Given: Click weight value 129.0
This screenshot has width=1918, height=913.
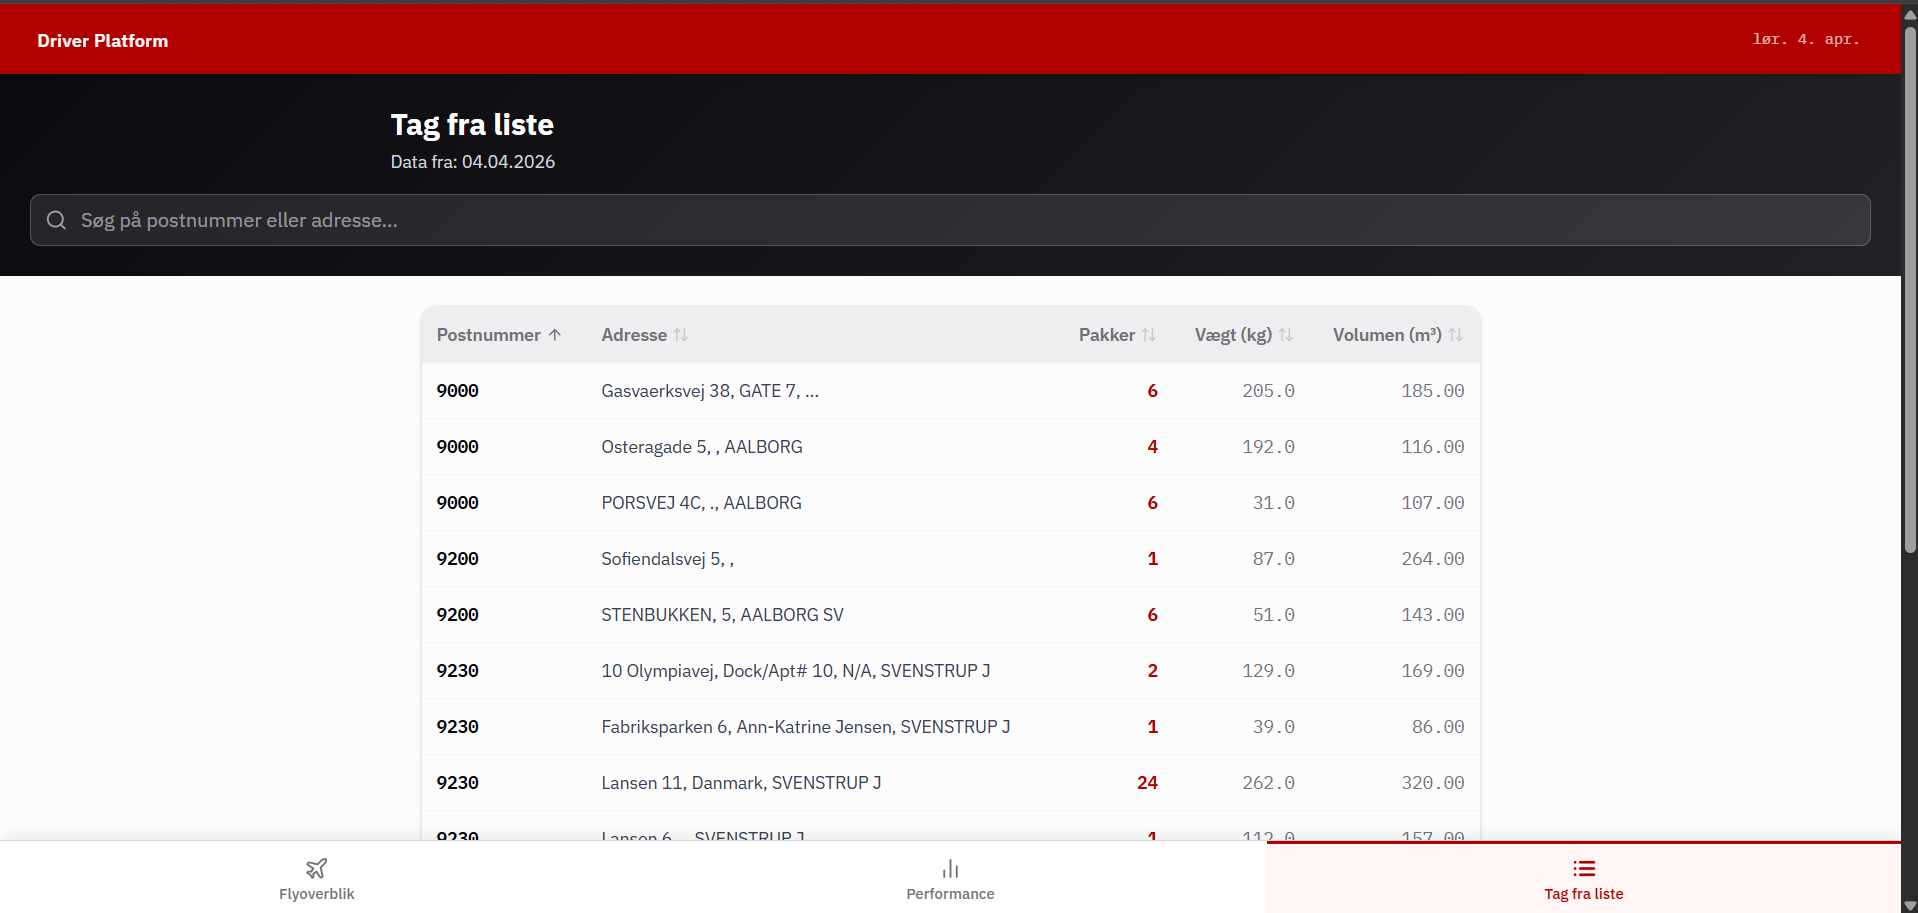Looking at the screenshot, I should click(1268, 671).
